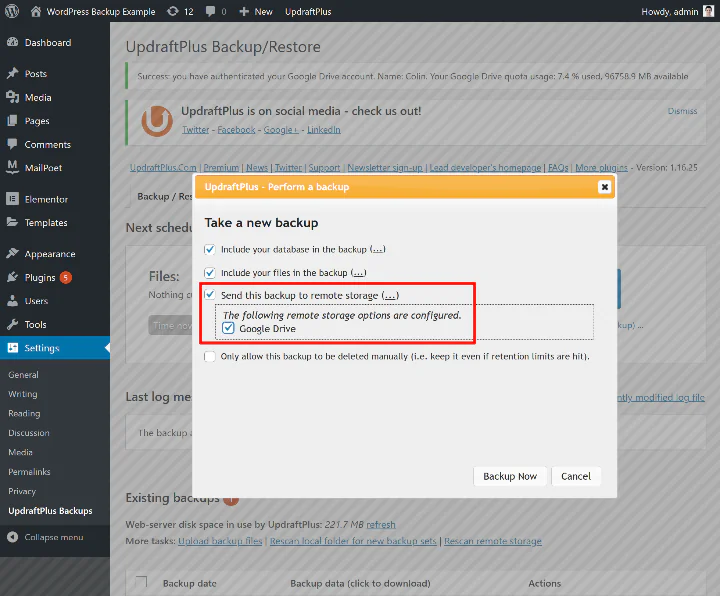Image resolution: width=720 pixels, height=596 pixels.
Task: Click the Tools wrench icon
Action: tap(12, 324)
